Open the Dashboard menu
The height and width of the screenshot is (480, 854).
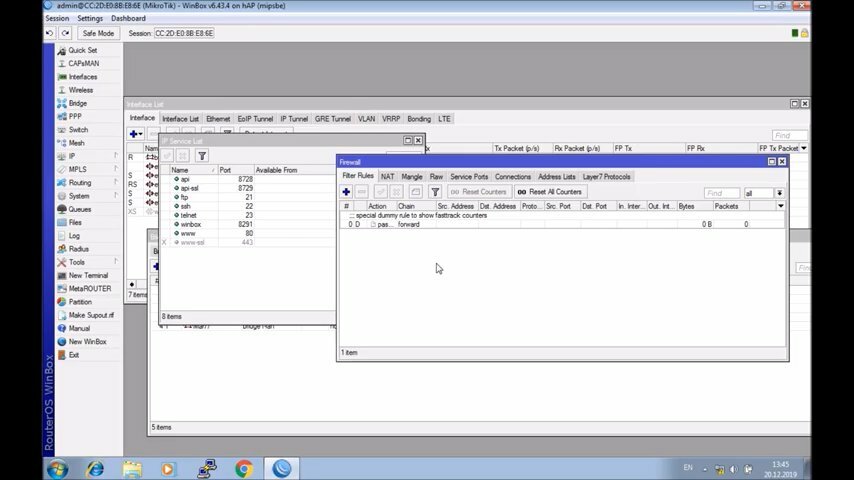click(x=128, y=18)
